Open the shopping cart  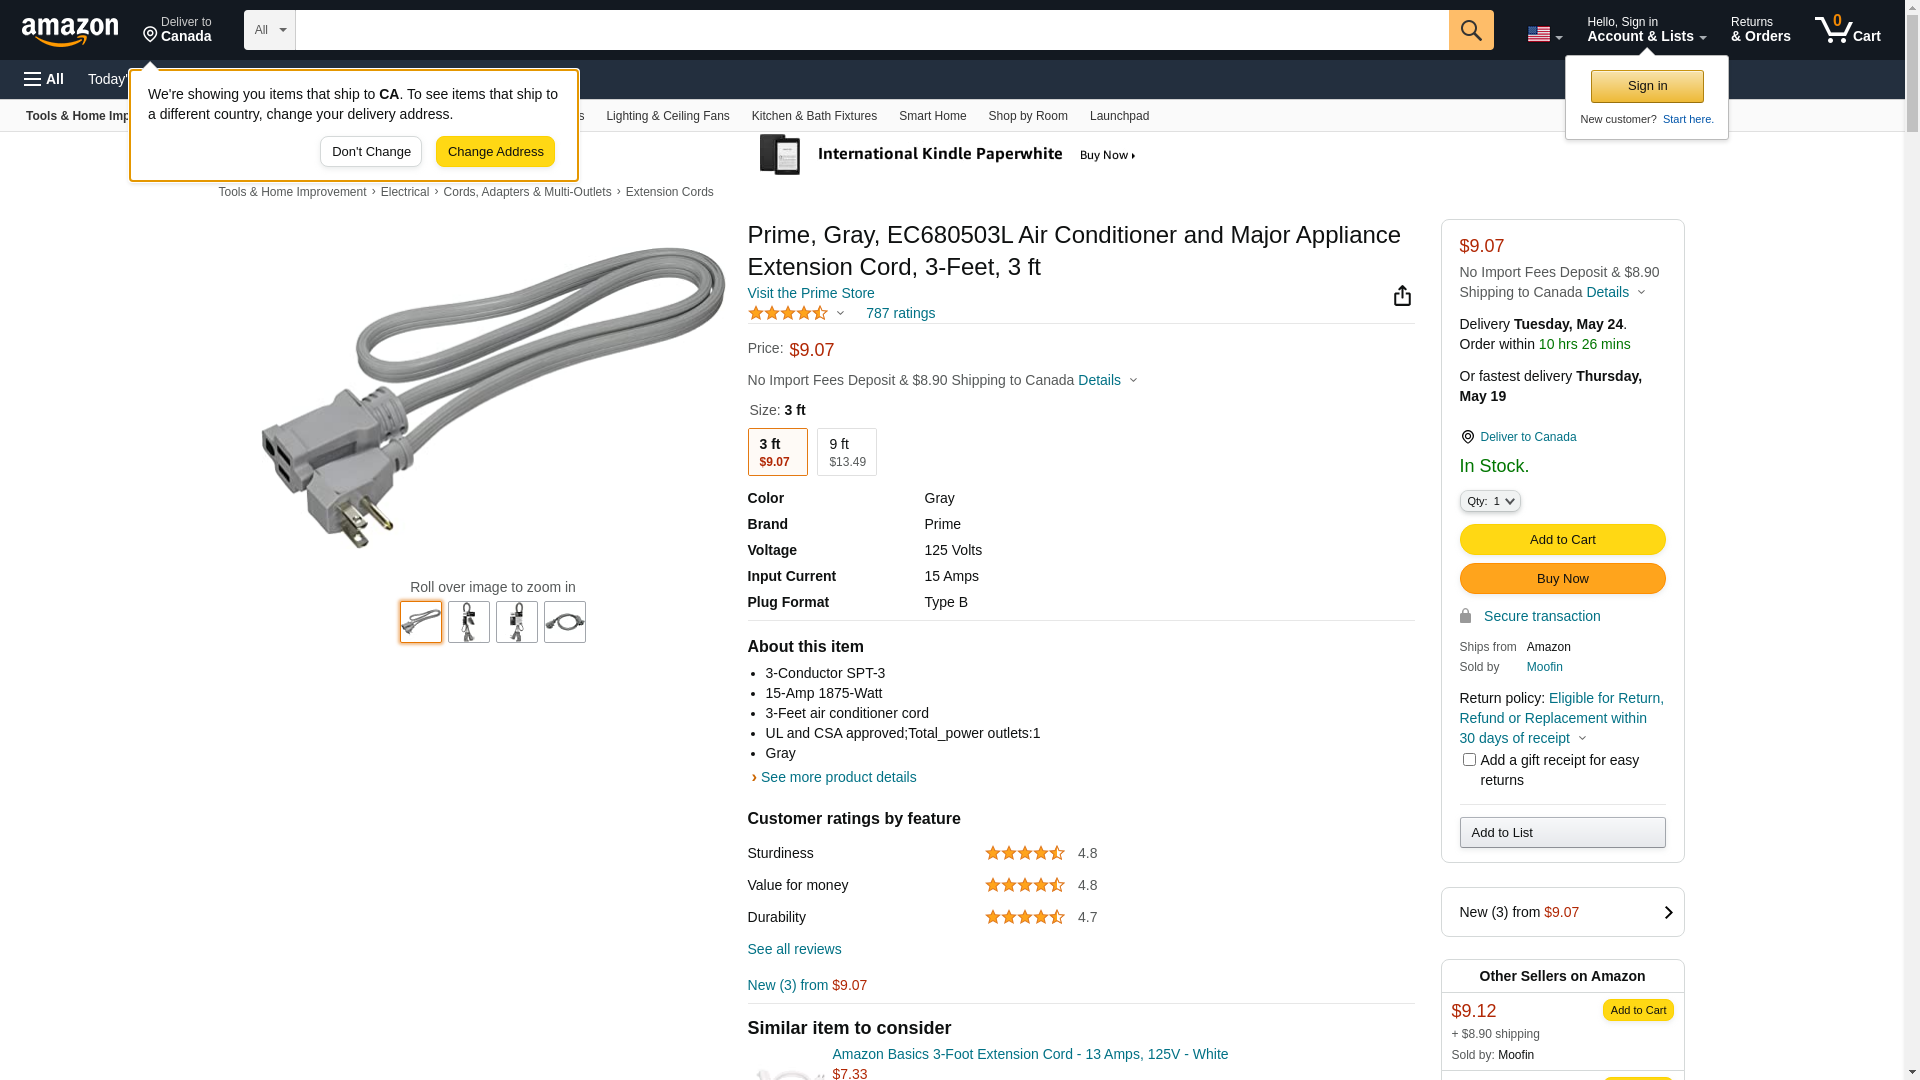(x=1847, y=30)
